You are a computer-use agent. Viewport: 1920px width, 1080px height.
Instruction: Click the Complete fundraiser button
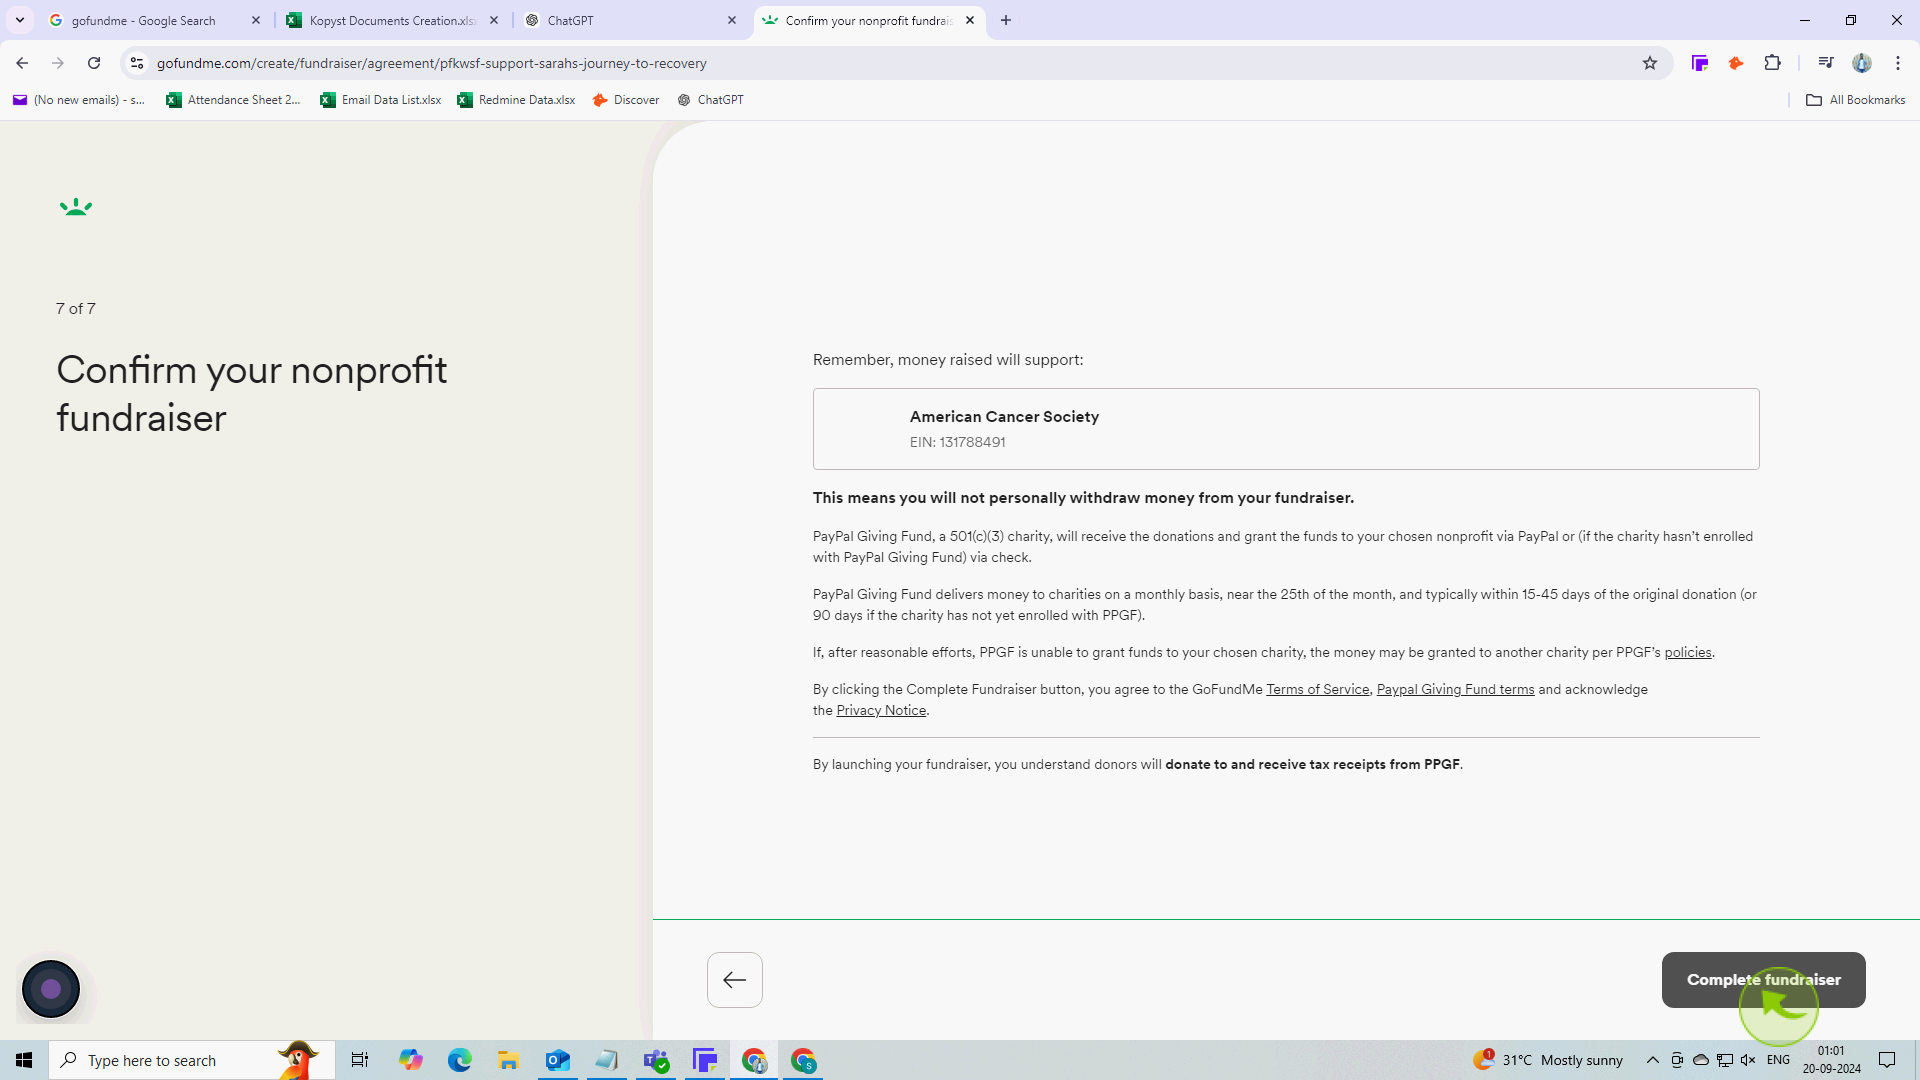[x=1764, y=980]
